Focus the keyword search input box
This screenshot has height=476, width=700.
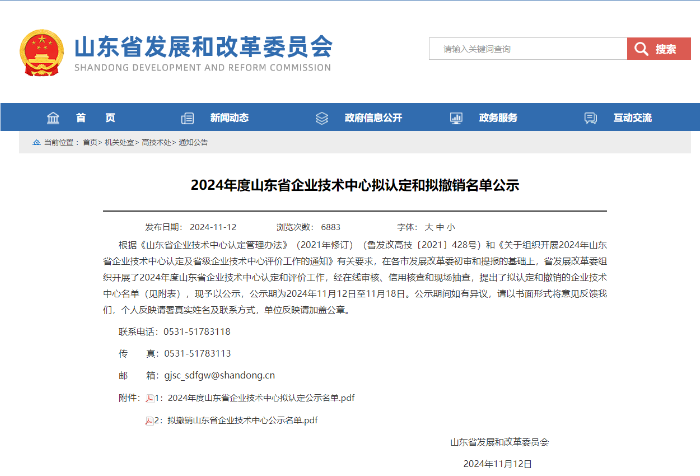[x=527, y=49]
